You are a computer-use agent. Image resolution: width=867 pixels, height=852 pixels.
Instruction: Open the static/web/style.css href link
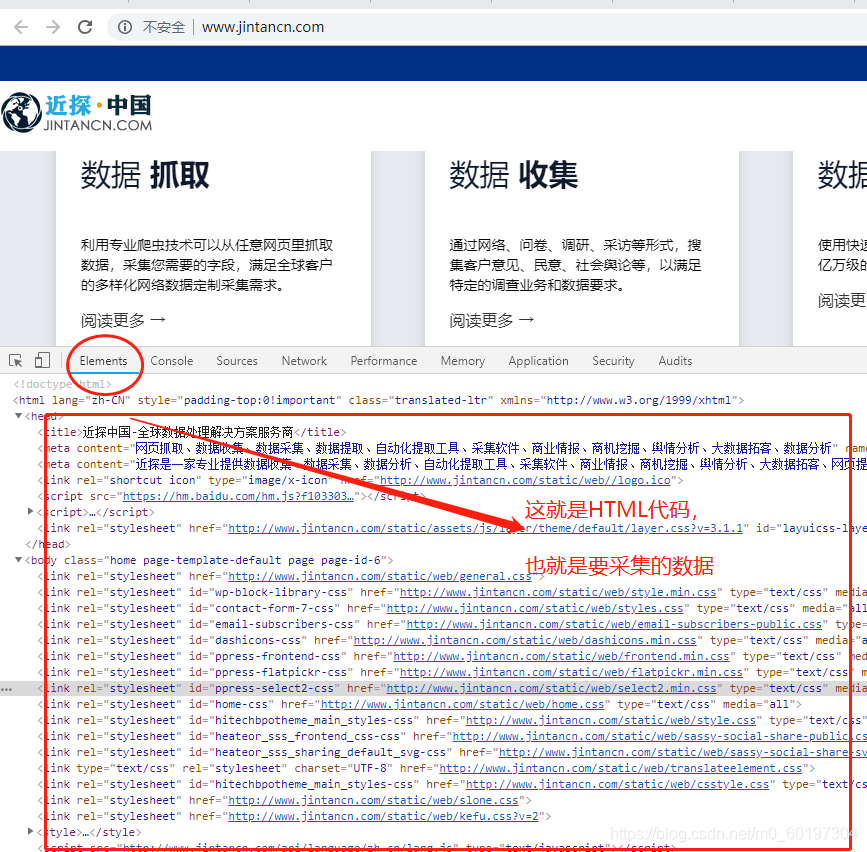[611, 720]
